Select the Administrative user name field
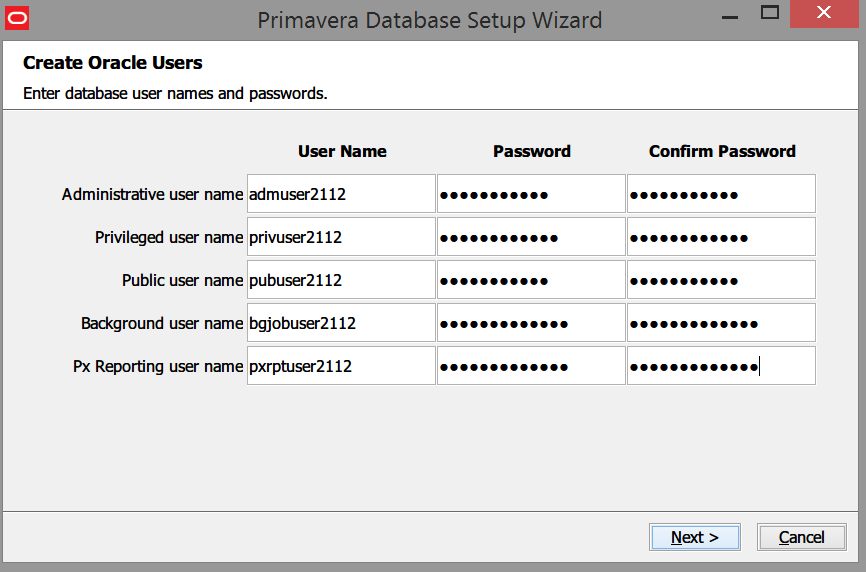 click(341, 194)
